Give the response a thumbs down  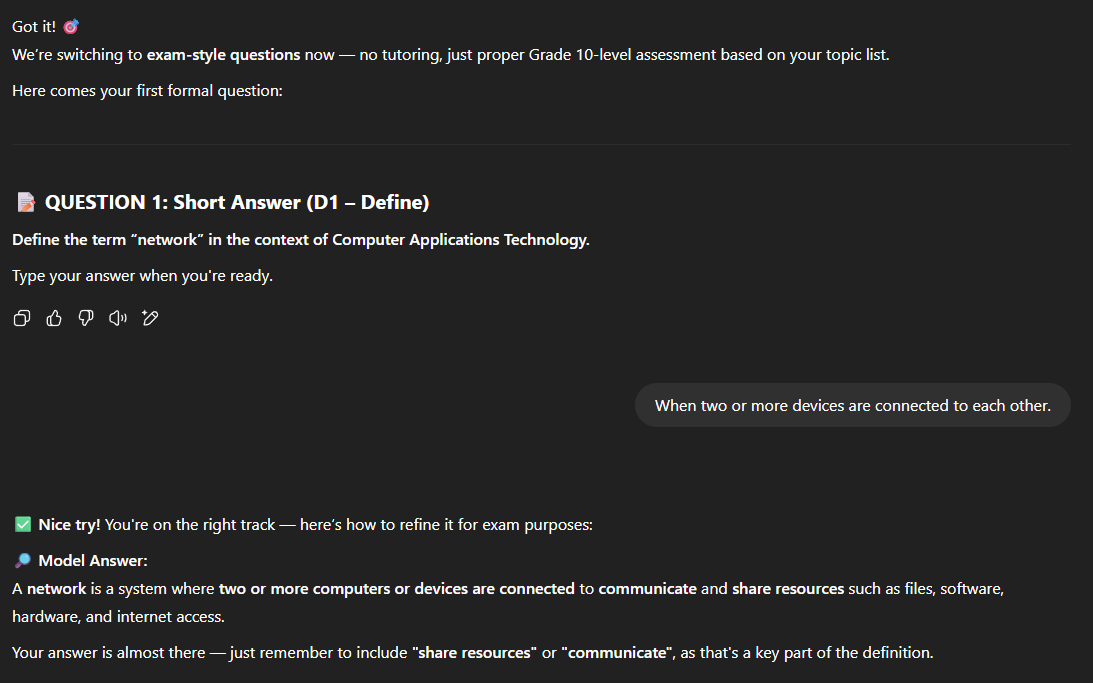click(x=86, y=318)
